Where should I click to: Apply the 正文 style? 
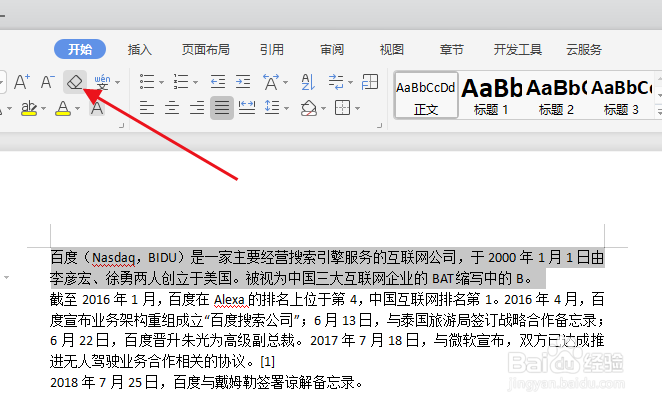tap(426, 96)
